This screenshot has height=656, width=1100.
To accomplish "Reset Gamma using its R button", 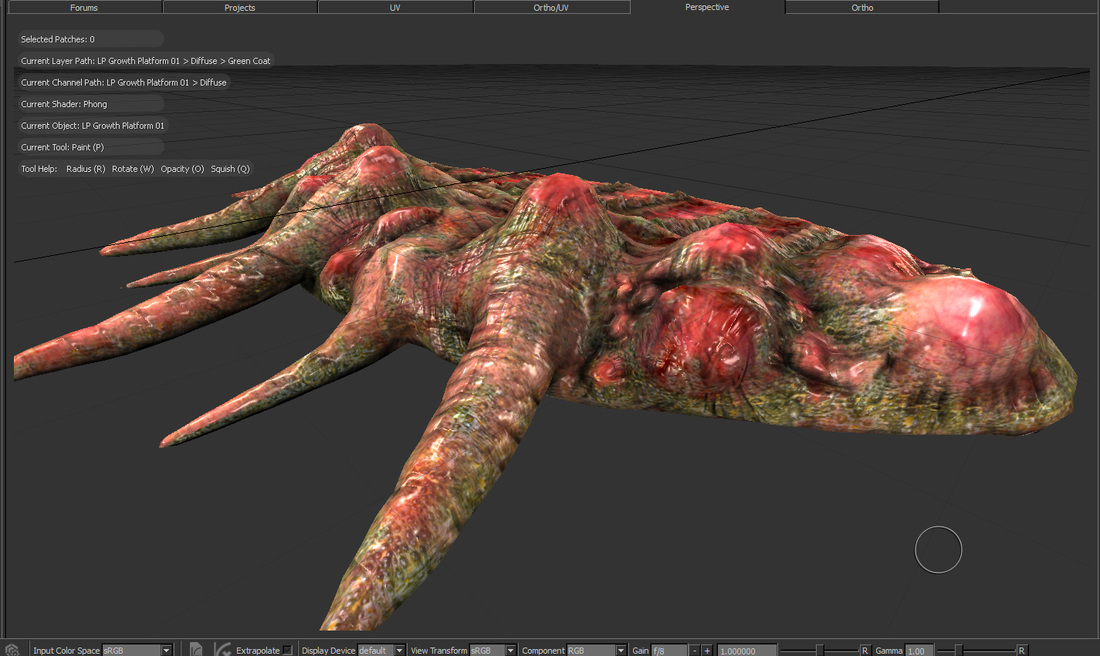I will point(1021,651).
